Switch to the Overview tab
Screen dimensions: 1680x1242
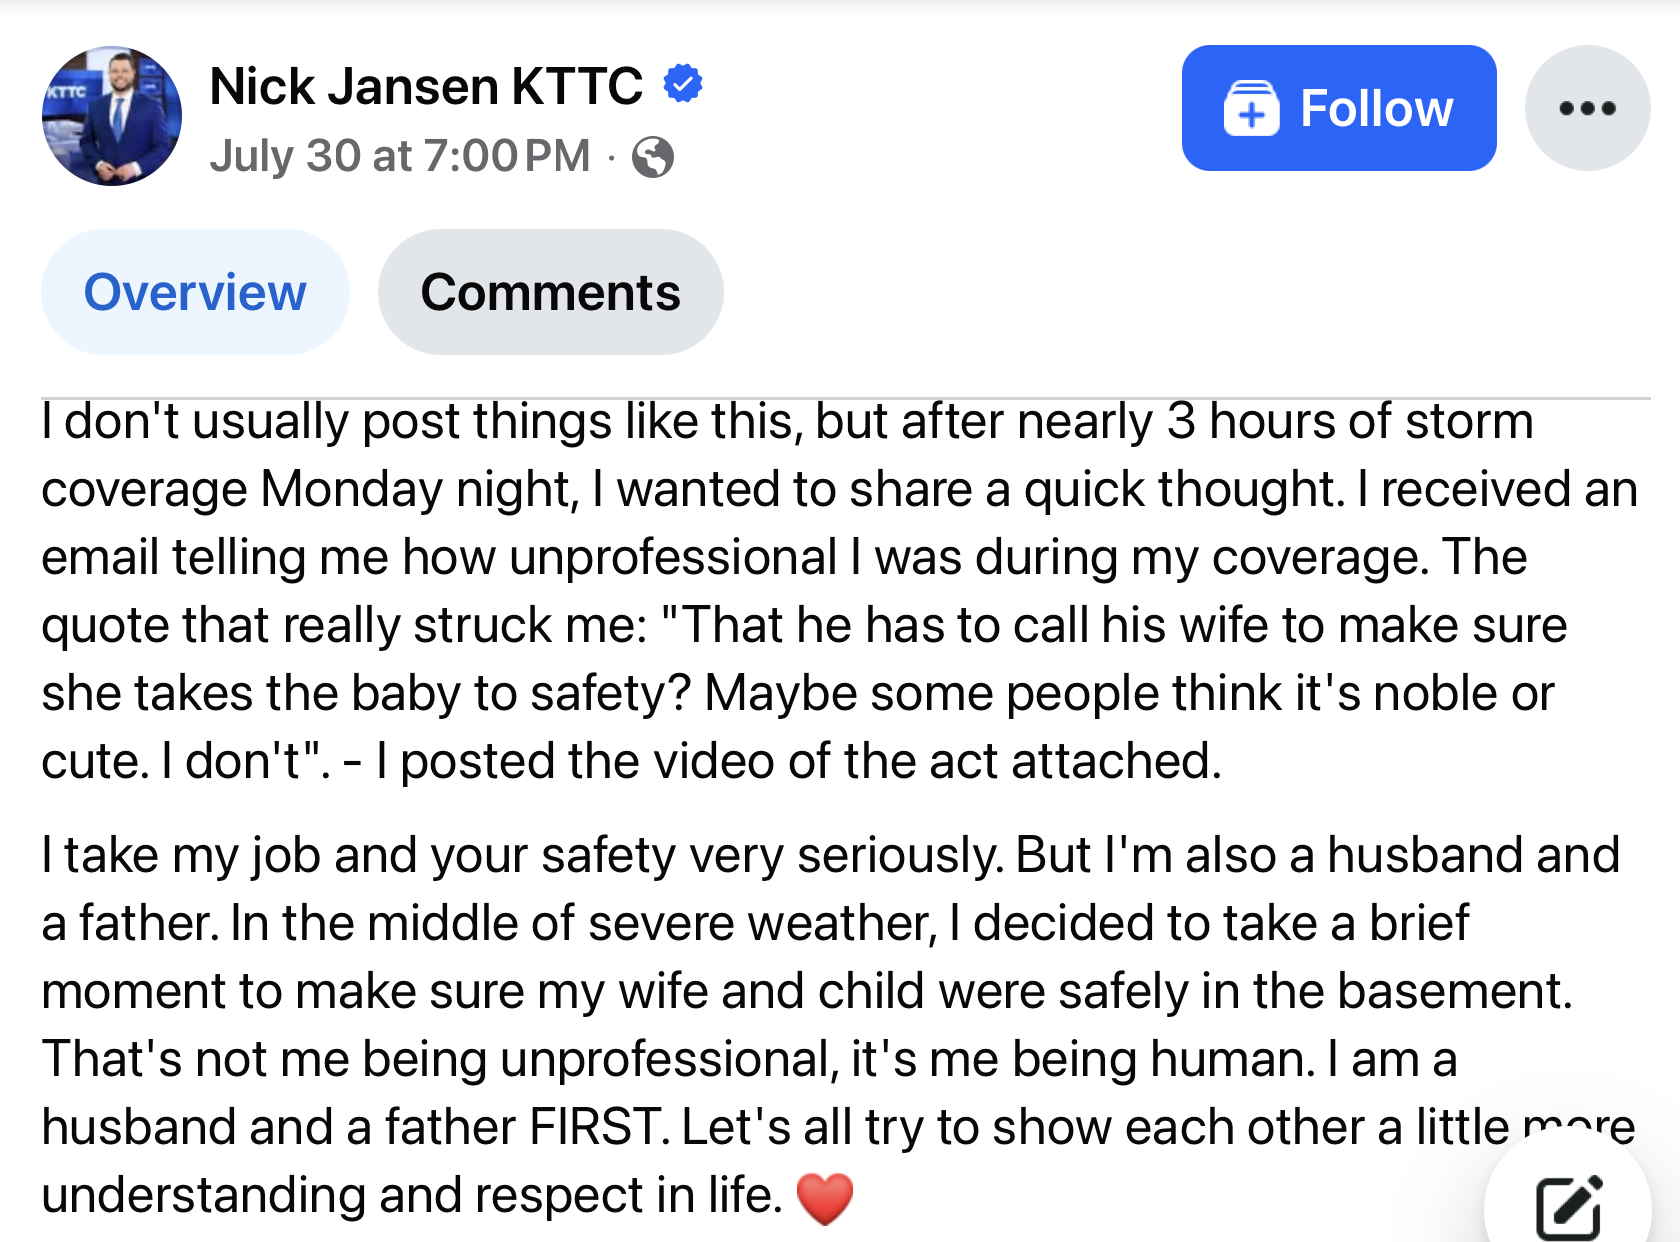[x=195, y=292]
